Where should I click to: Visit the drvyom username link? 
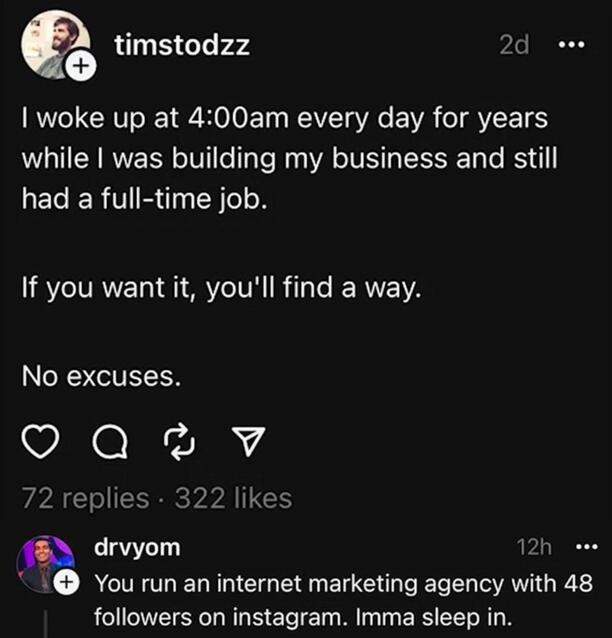click(136, 548)
